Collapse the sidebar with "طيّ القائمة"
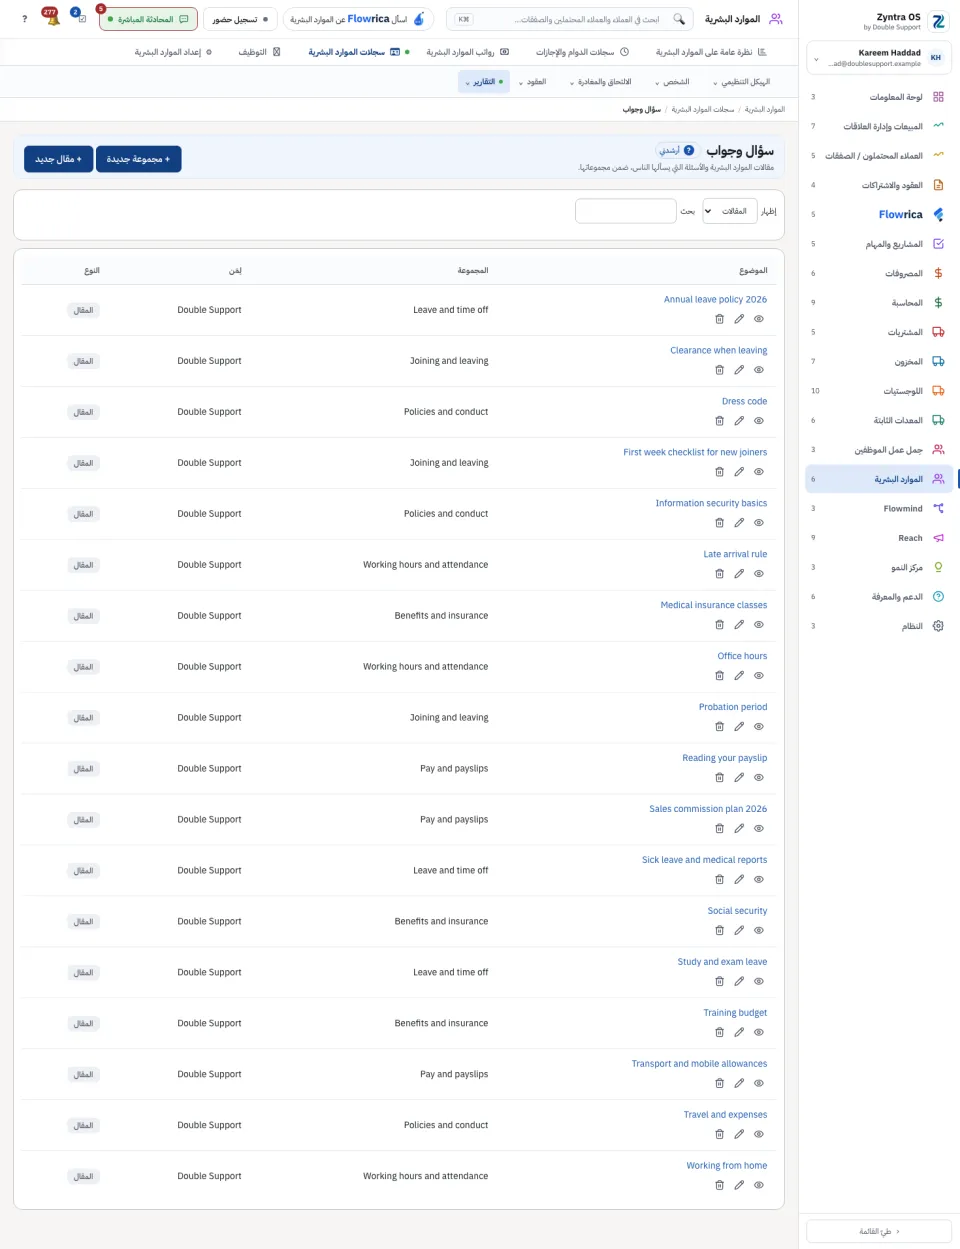Screen dimensions: 960x1249 tap(879, 1232)
